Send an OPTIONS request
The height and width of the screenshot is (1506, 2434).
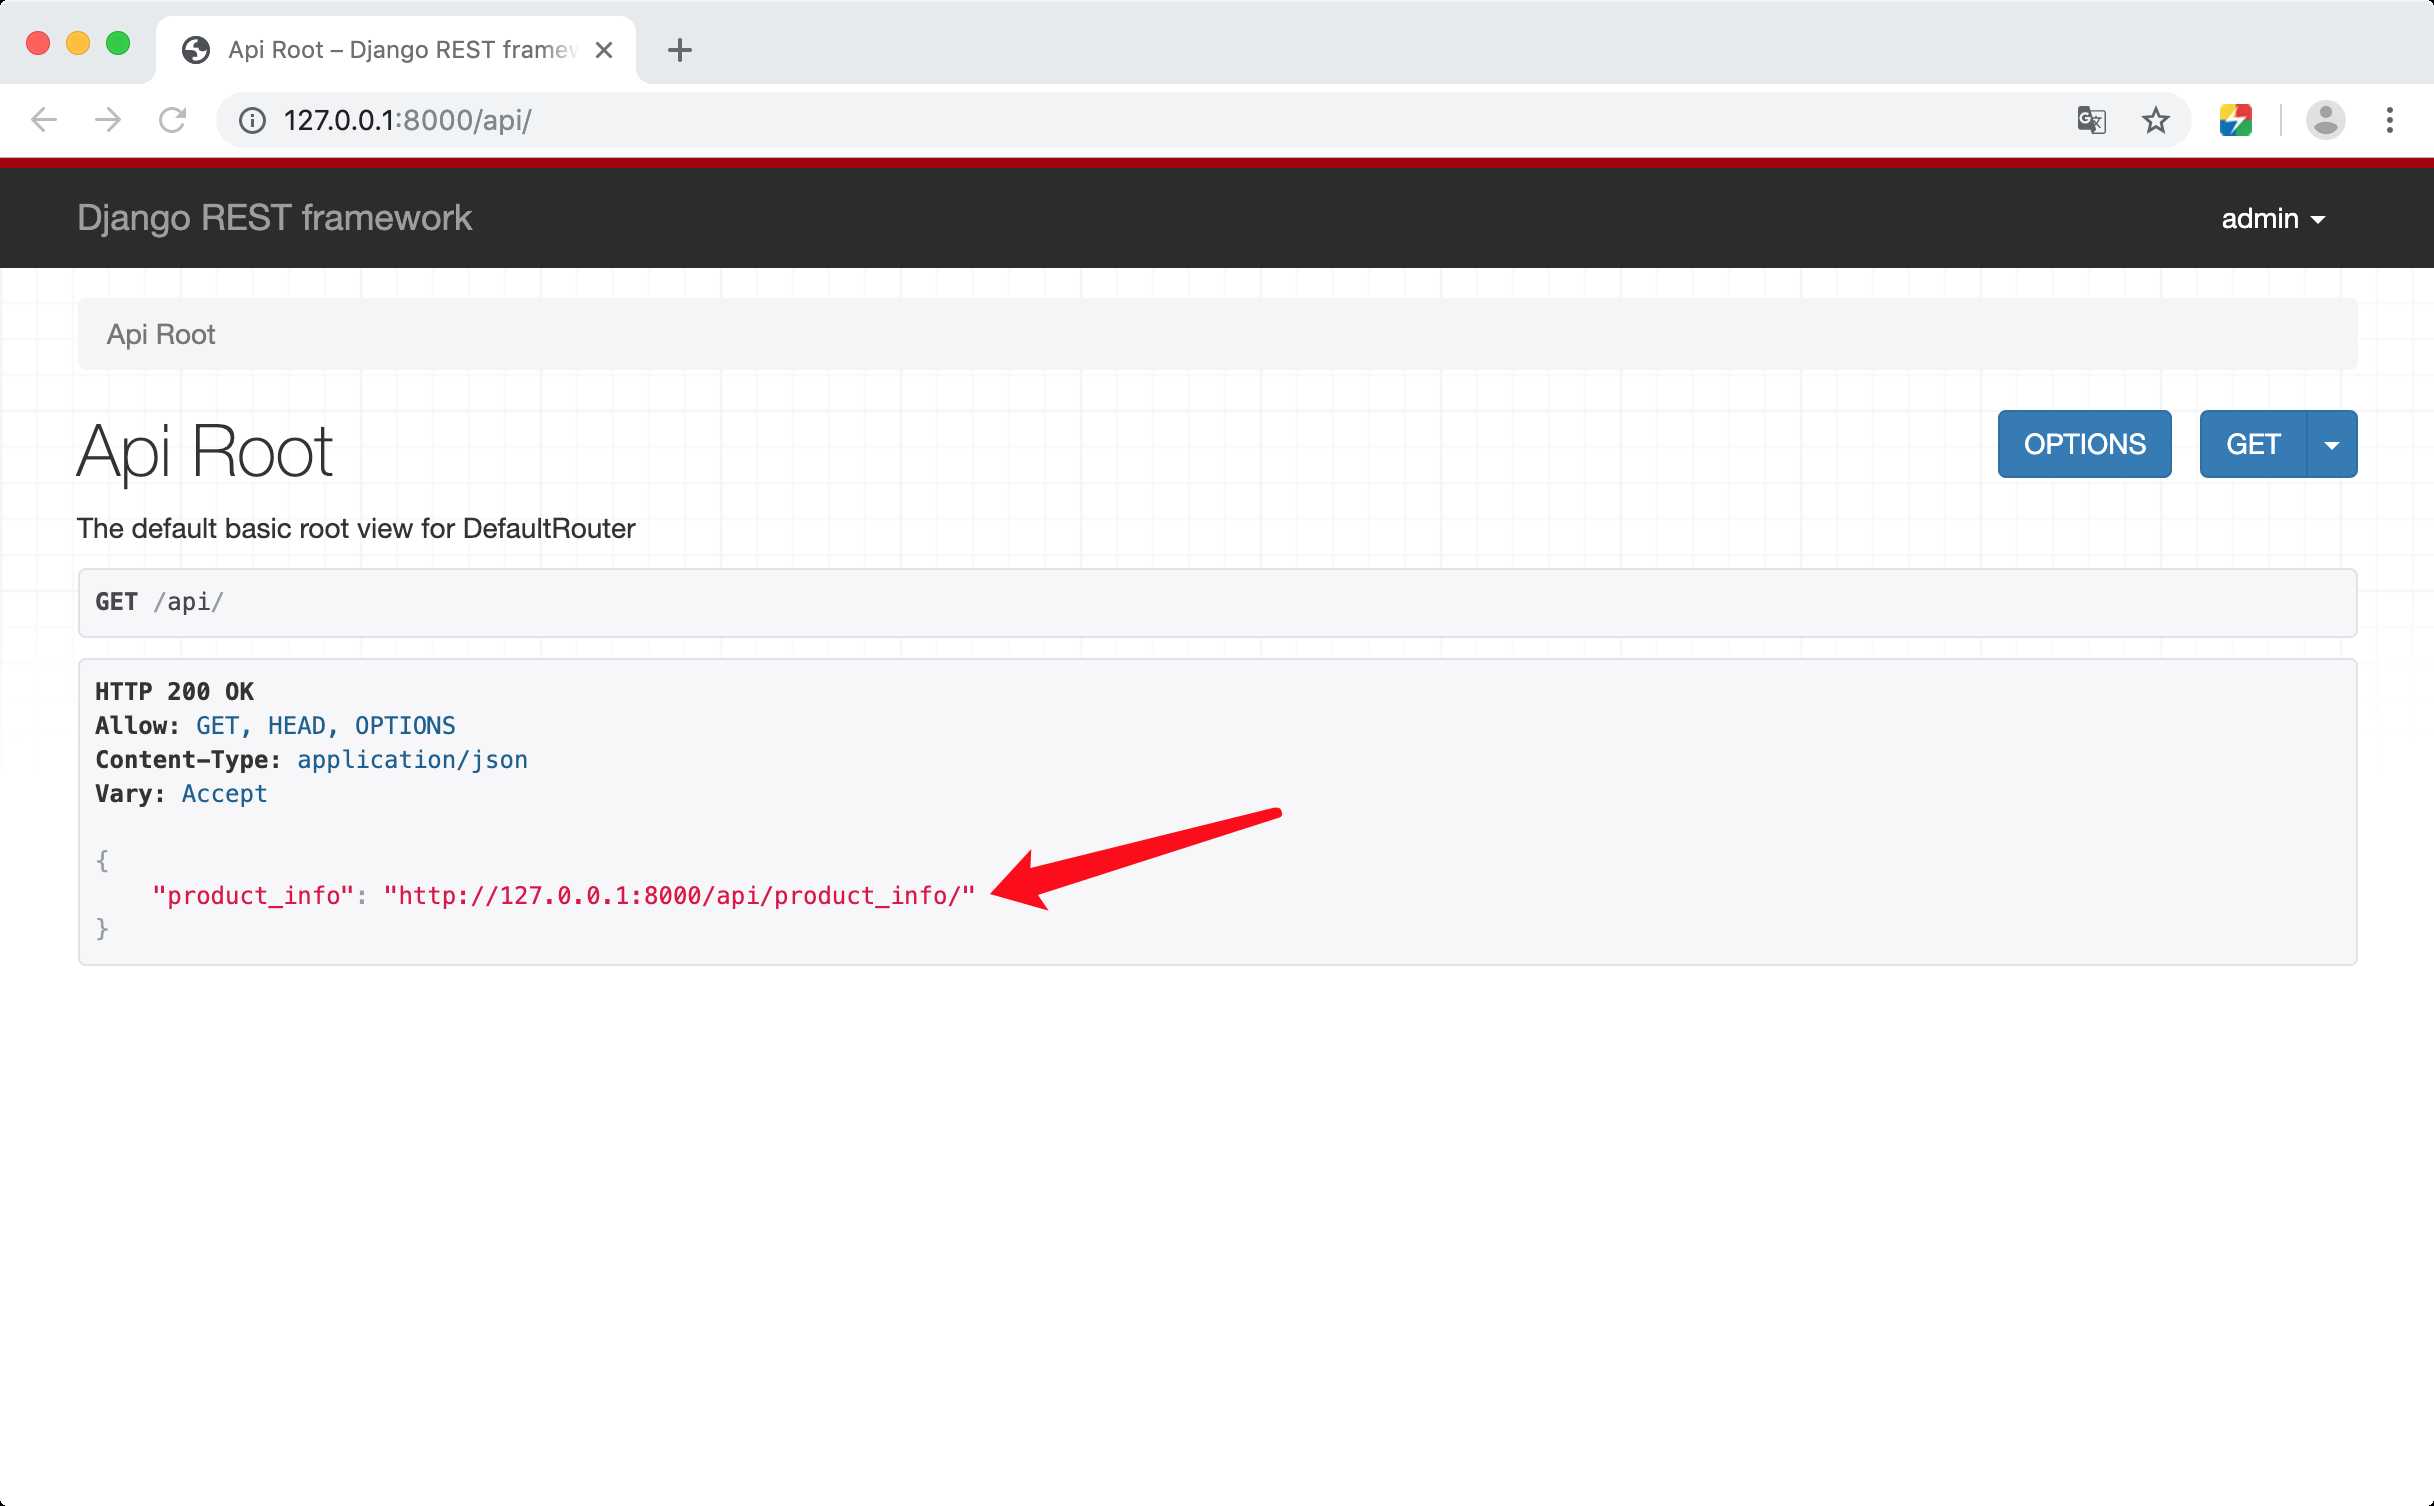pos(2084,444)
